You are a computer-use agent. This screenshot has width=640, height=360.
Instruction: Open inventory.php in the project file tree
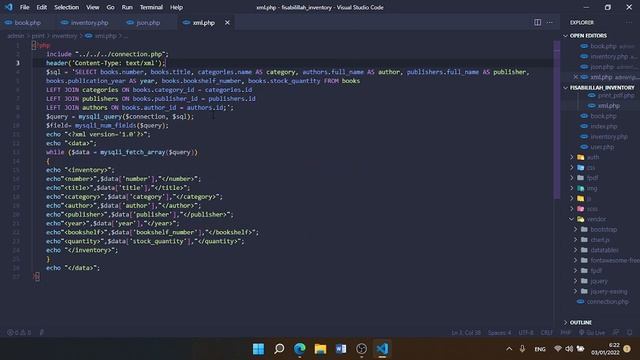[x=609, y=137]
